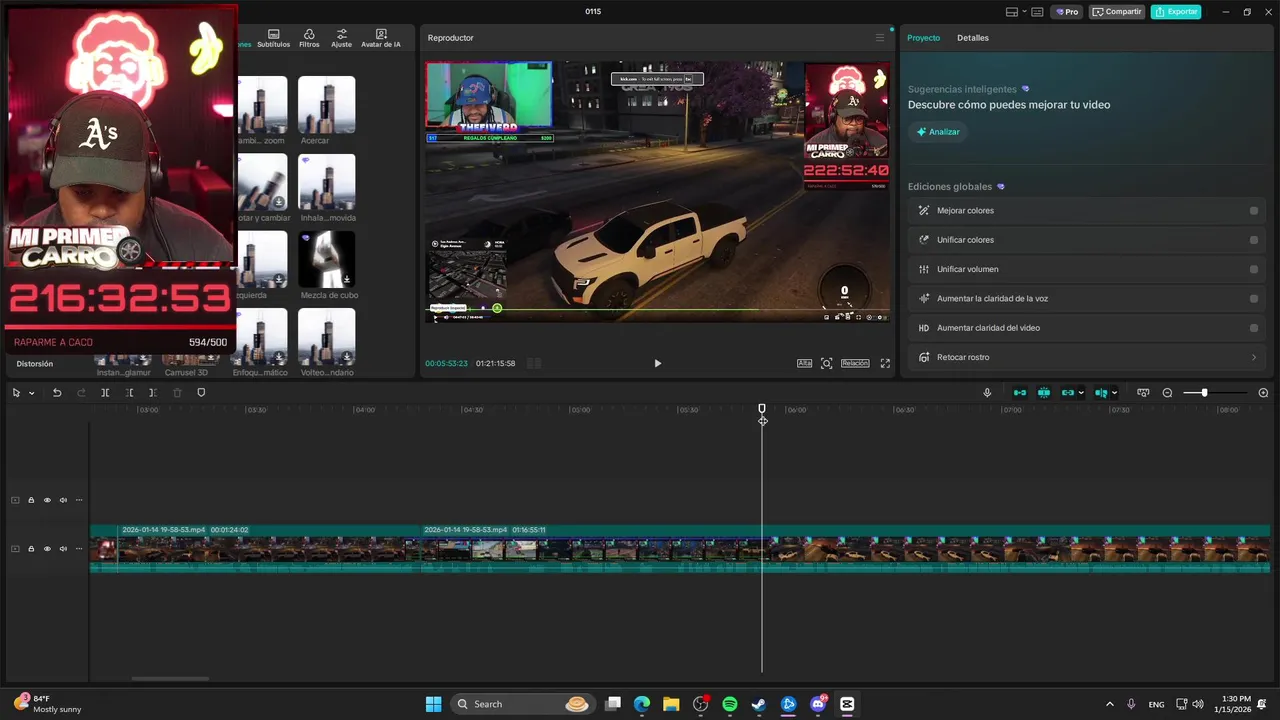Screen dimensions: 1280x720
Task: Switch to the Proyecto tab
Action: 923,38
